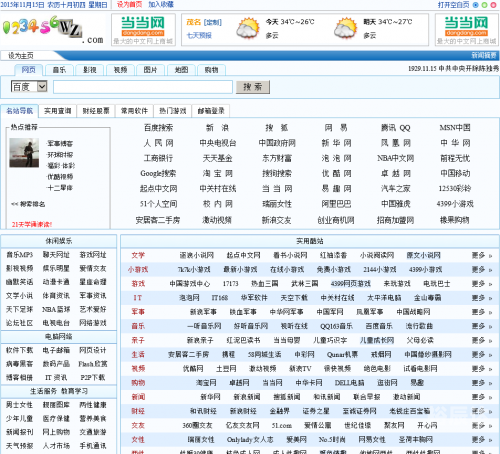Click the red 21天 promo link
This screenshot has width=500, height=454.
[x=32, y=224]
